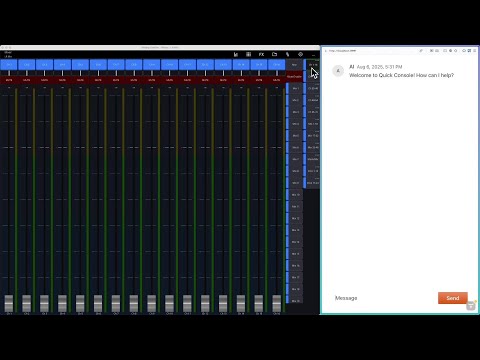Open the grid view icon in toolbar
Image resolution: width=480 pixels, height=360 pixels.
pos(248,54)
